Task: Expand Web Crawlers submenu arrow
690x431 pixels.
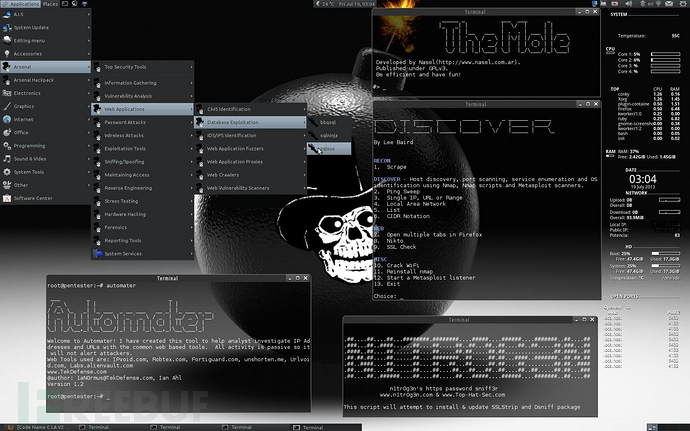Action: pos(304,175)
